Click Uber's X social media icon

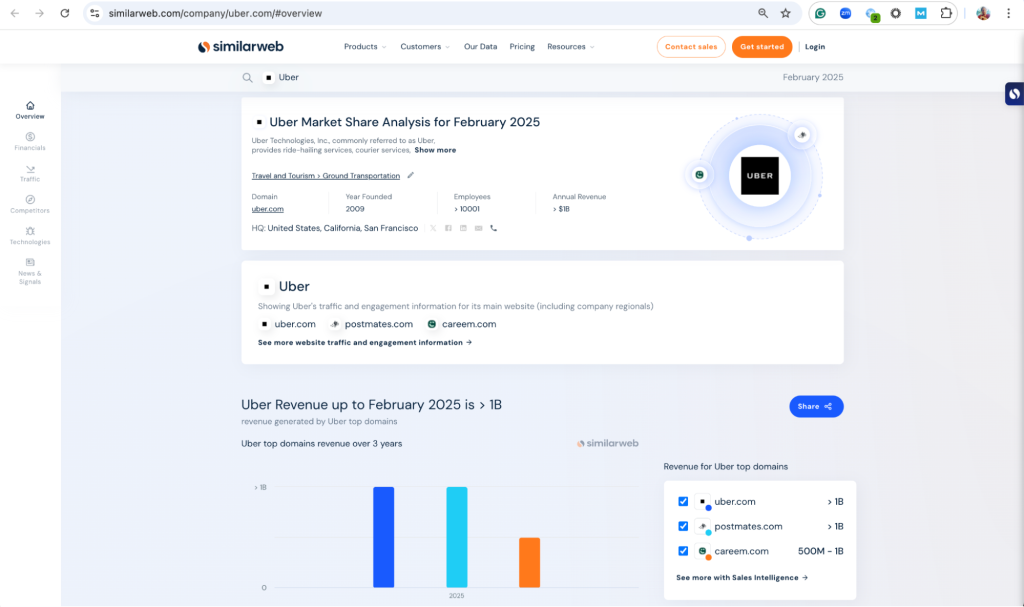(x=433, y=228)
